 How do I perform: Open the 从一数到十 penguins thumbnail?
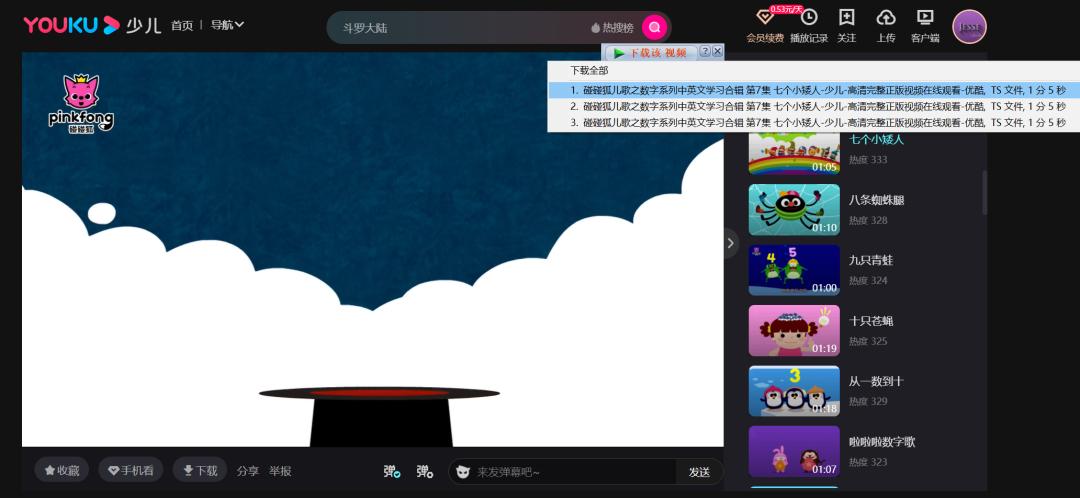[794, 391]
